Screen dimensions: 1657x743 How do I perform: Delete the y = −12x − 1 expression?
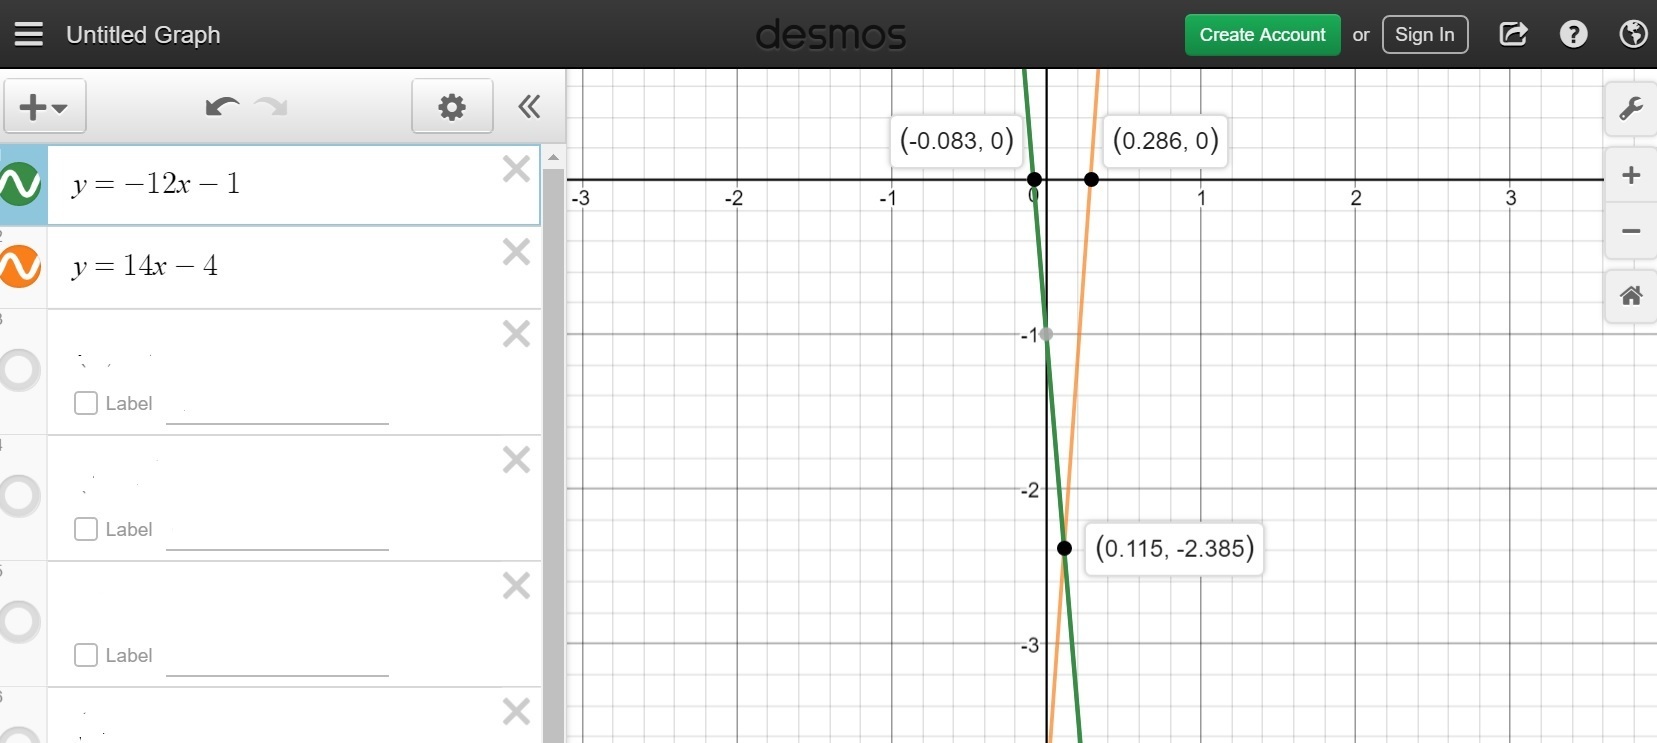pyautogui.click(x=516, y=169)
